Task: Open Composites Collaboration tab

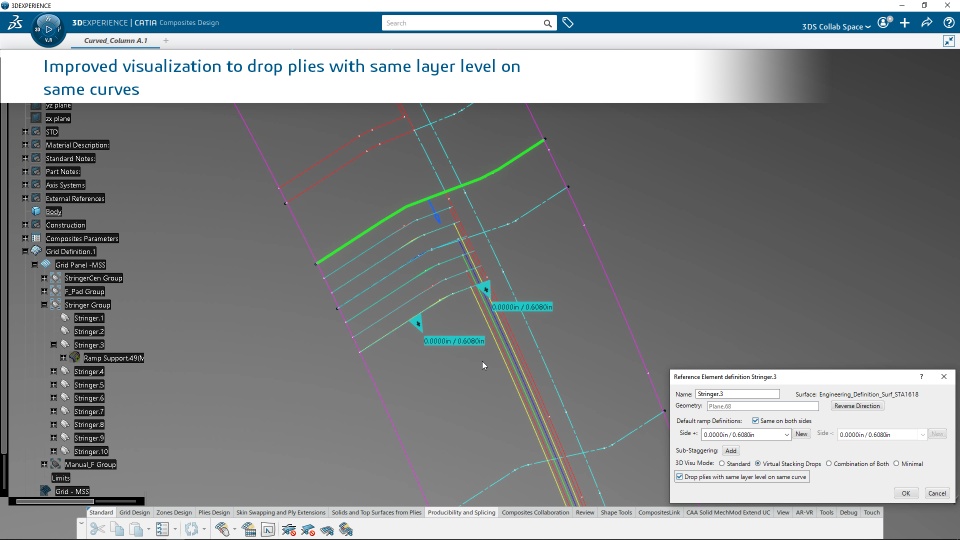Action: (x=535, y=512)
